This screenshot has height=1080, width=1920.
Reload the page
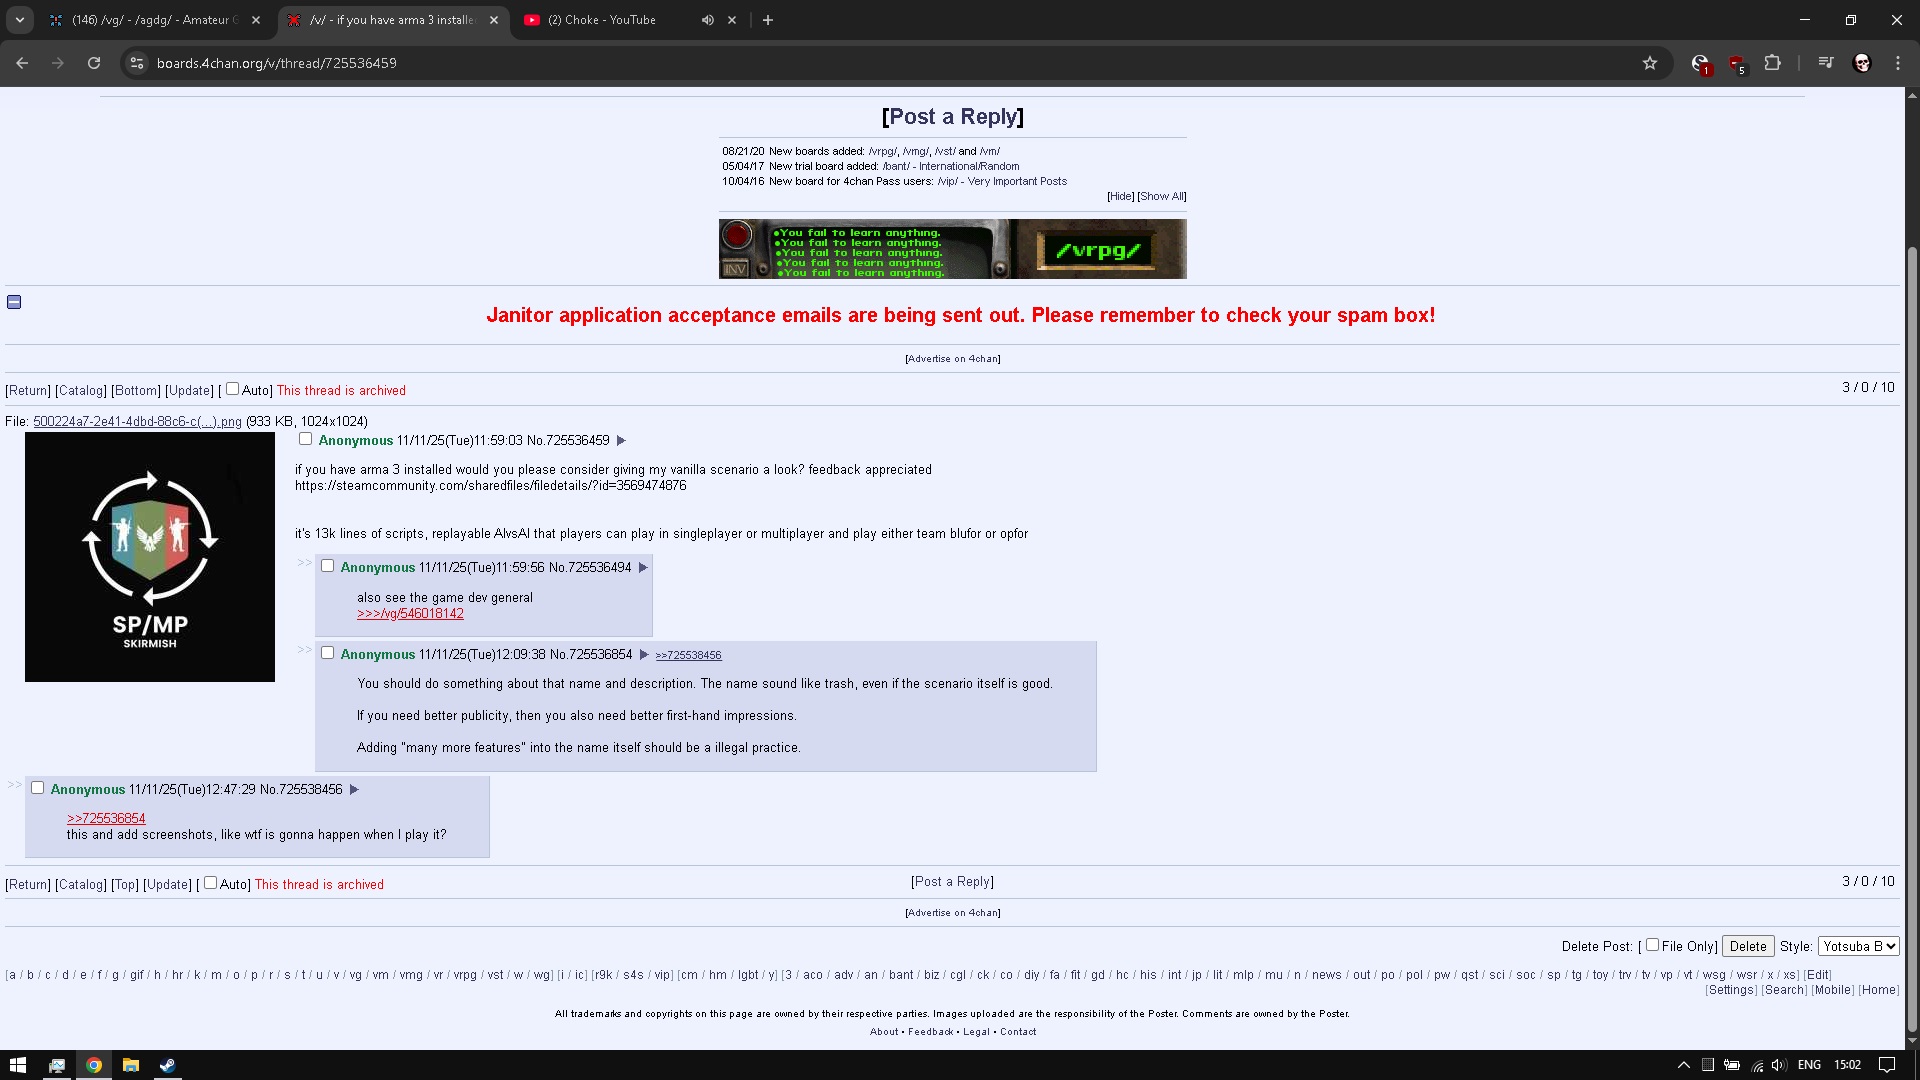[94, 63]
